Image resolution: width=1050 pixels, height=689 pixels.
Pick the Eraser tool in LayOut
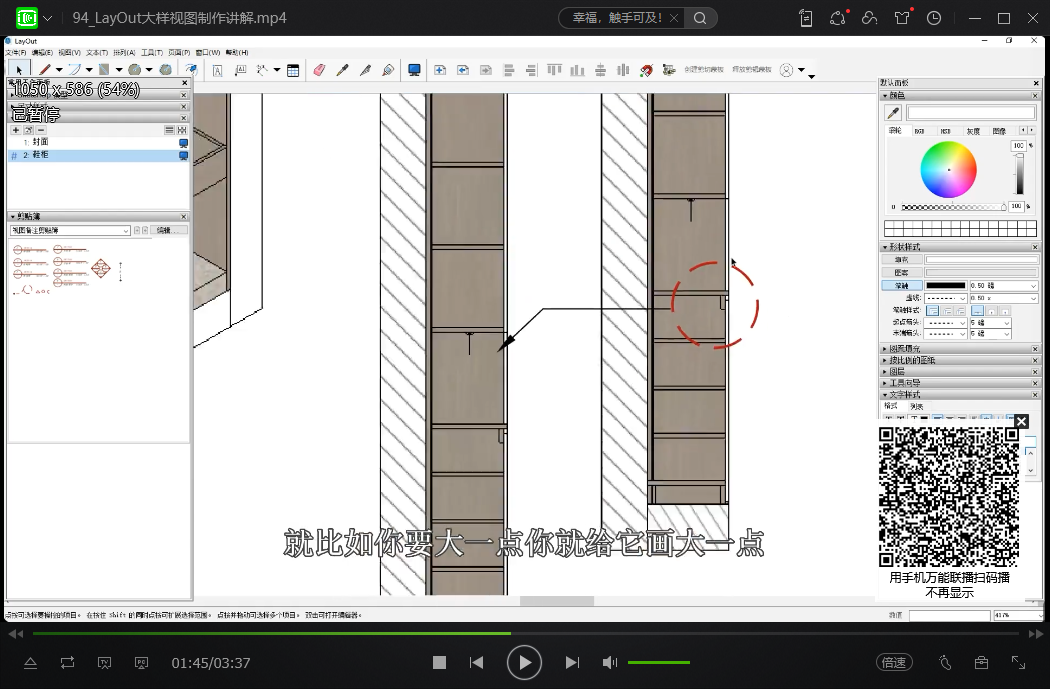(320, 70)
